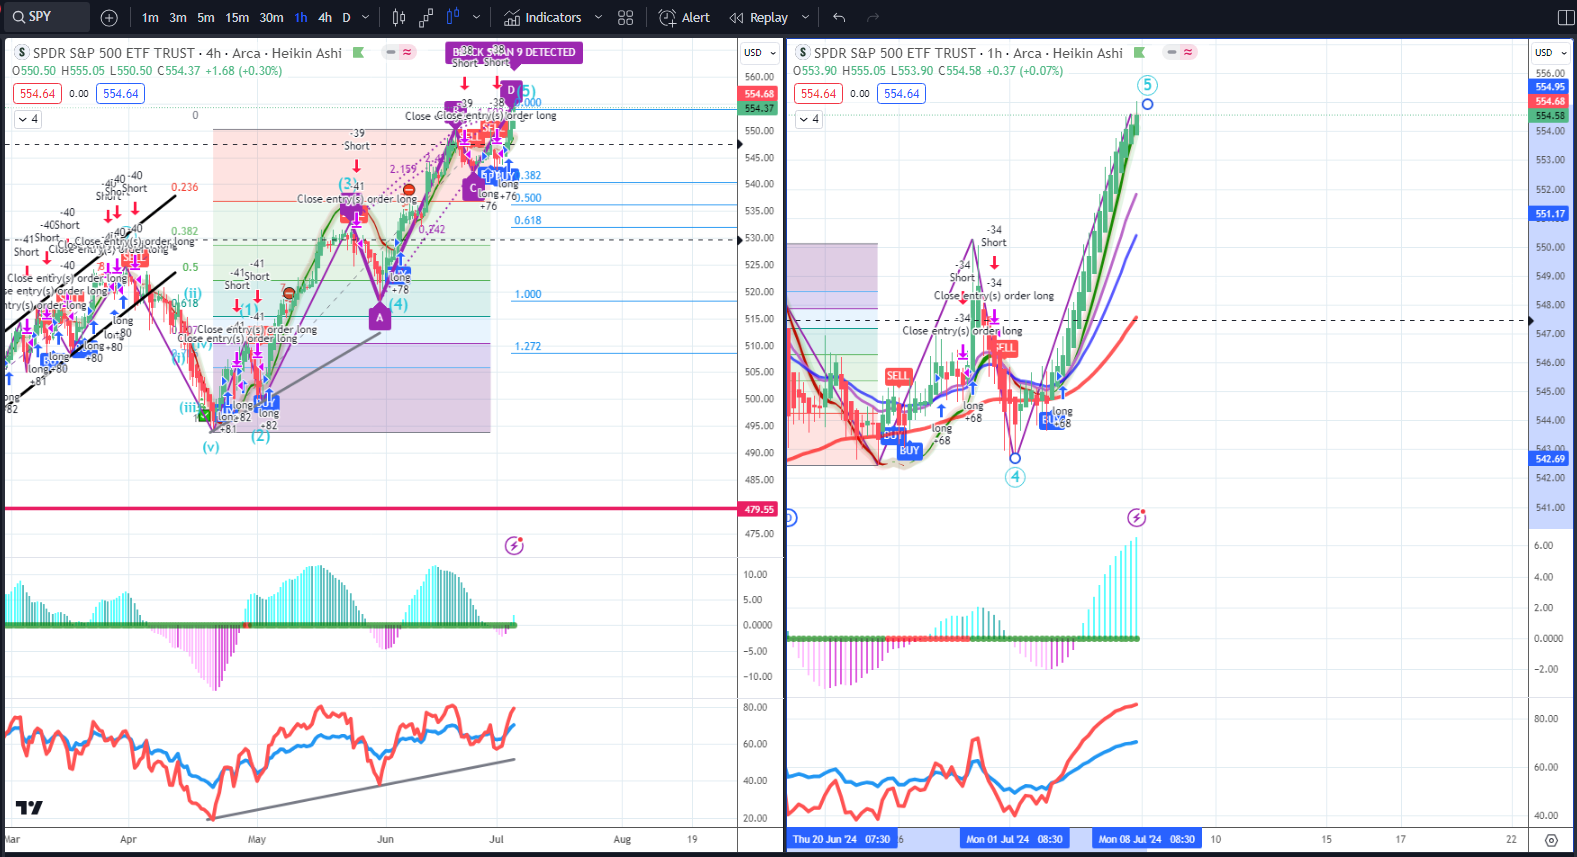The image size is (1577, 857).
Task: Create an Alert
Action: tap(685, 18)
